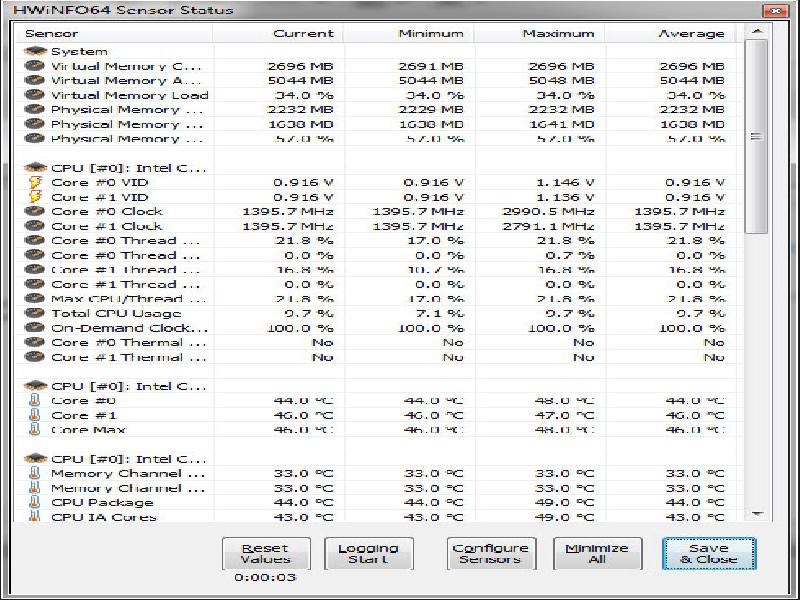Click the Core #0 Clock label
Screen dimensions: 800x600
tap(107, 211)
